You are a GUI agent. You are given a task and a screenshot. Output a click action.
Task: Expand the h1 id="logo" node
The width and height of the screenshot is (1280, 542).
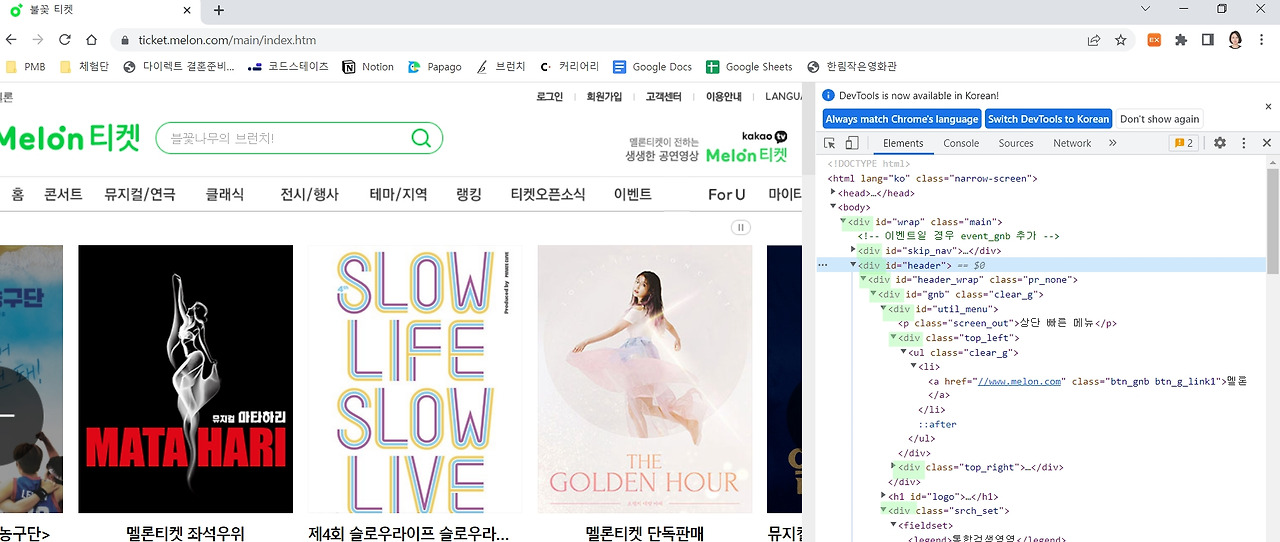[x=884, y=495]
